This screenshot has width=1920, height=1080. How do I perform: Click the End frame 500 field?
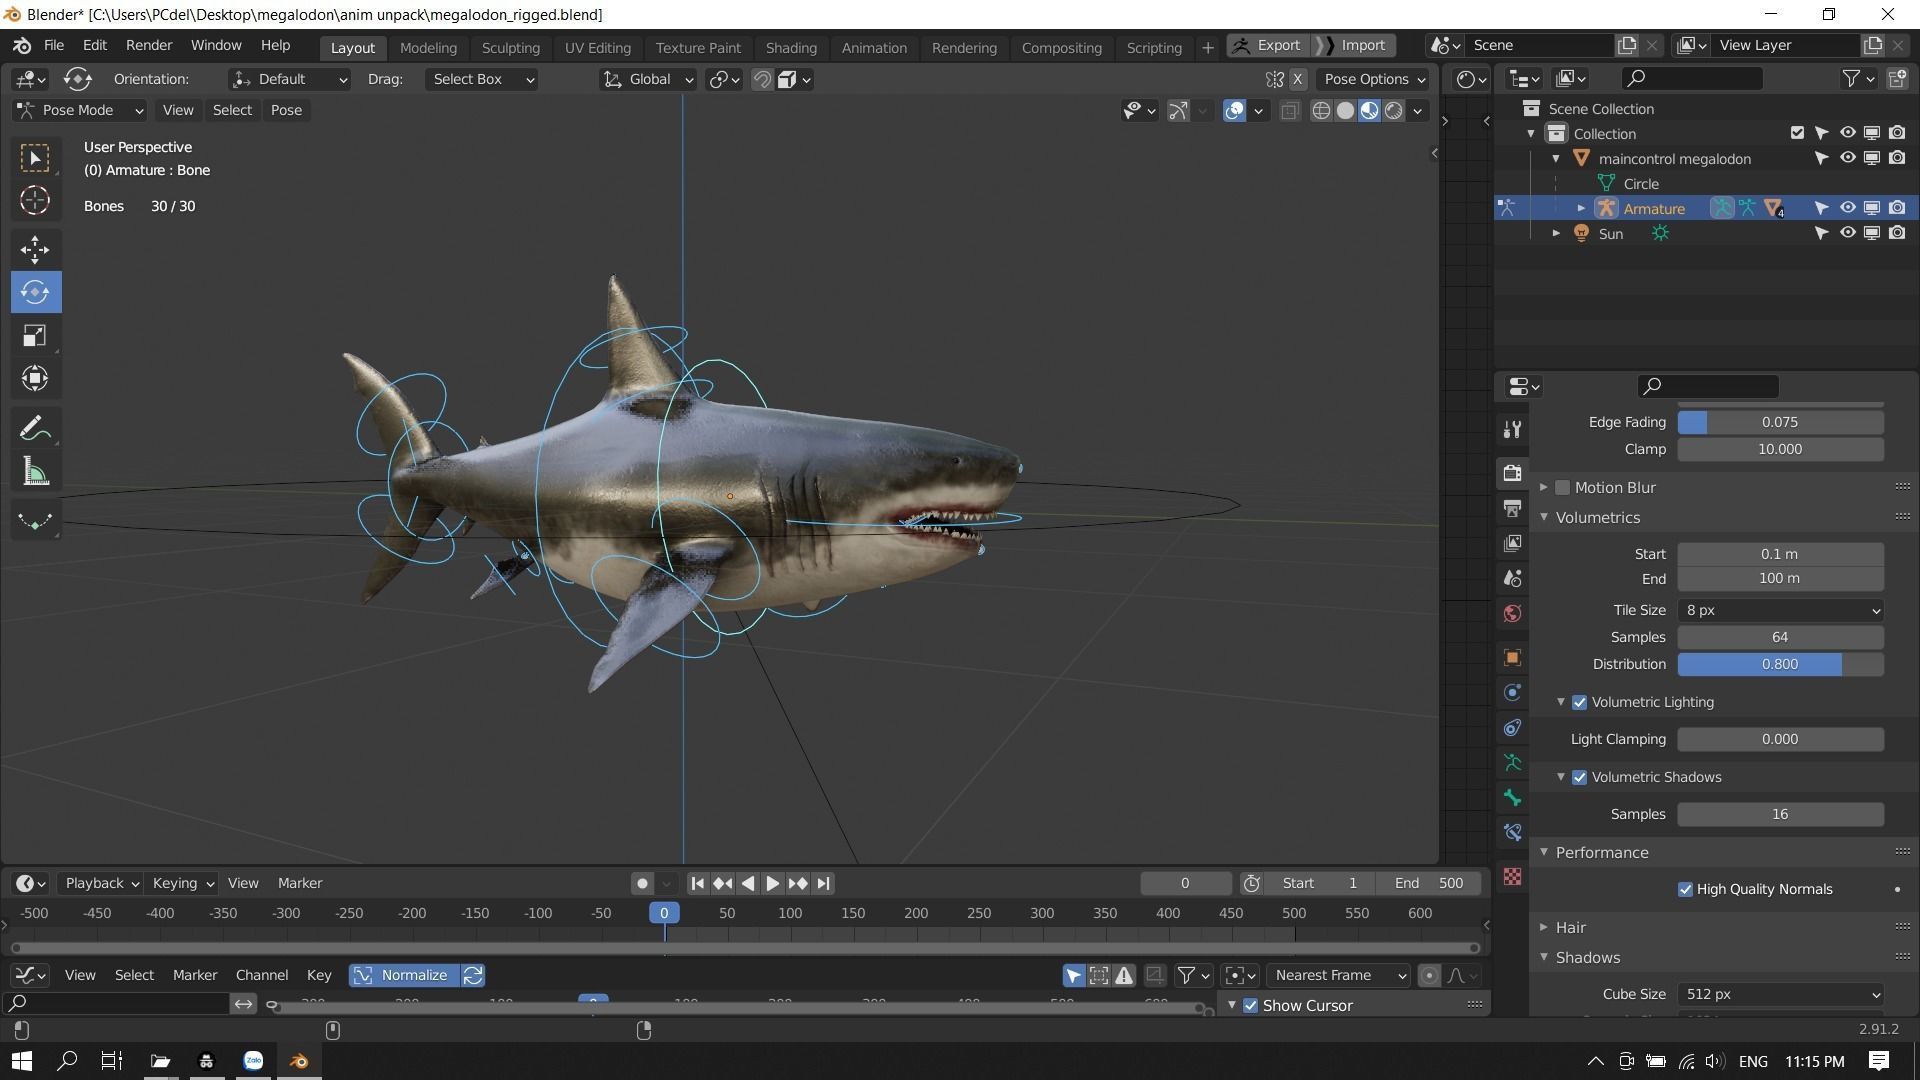[1428, 883]
